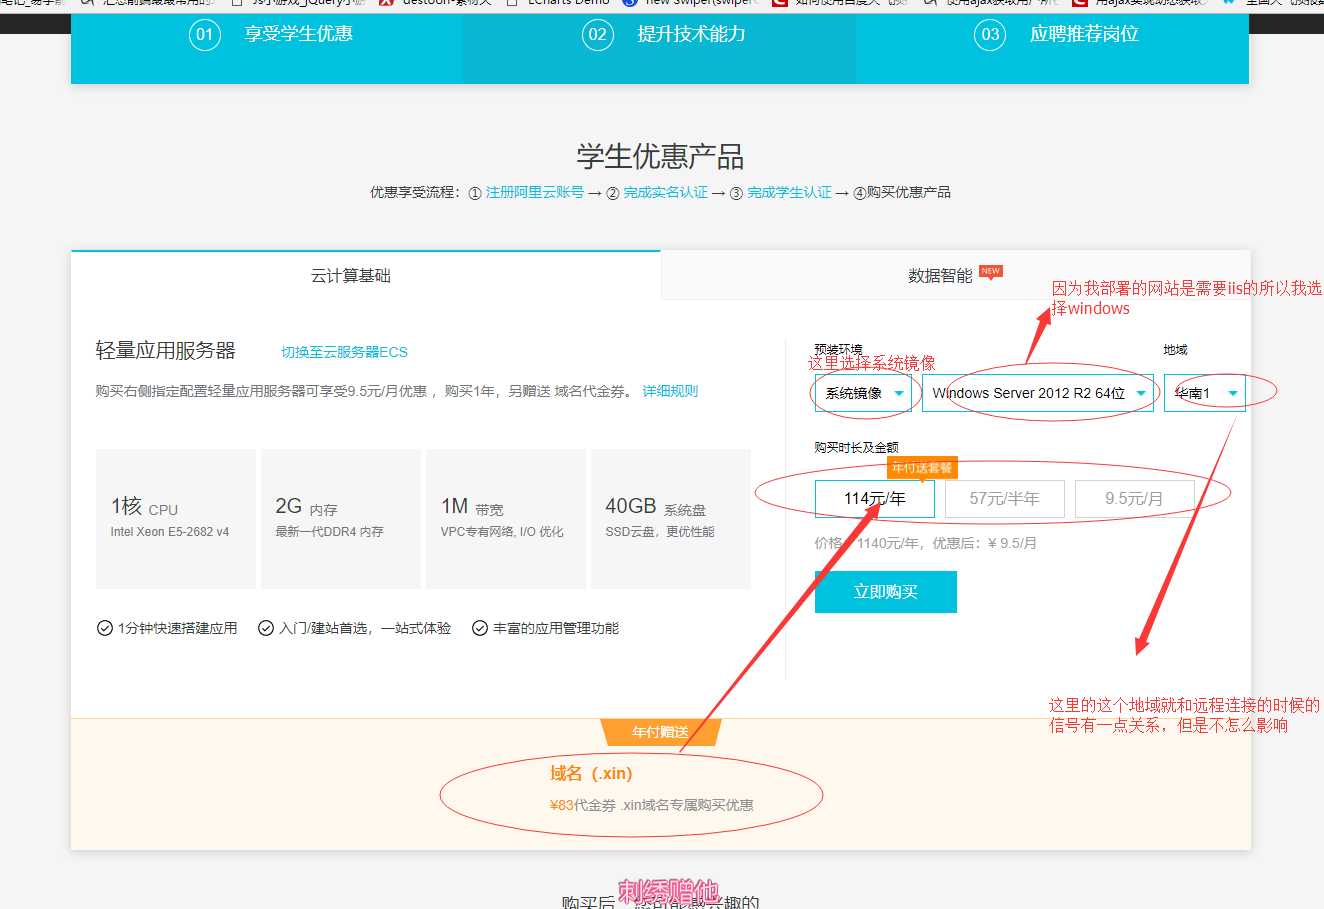
Task: Click the 1核 CPU spec card
Action: [176, 519]
